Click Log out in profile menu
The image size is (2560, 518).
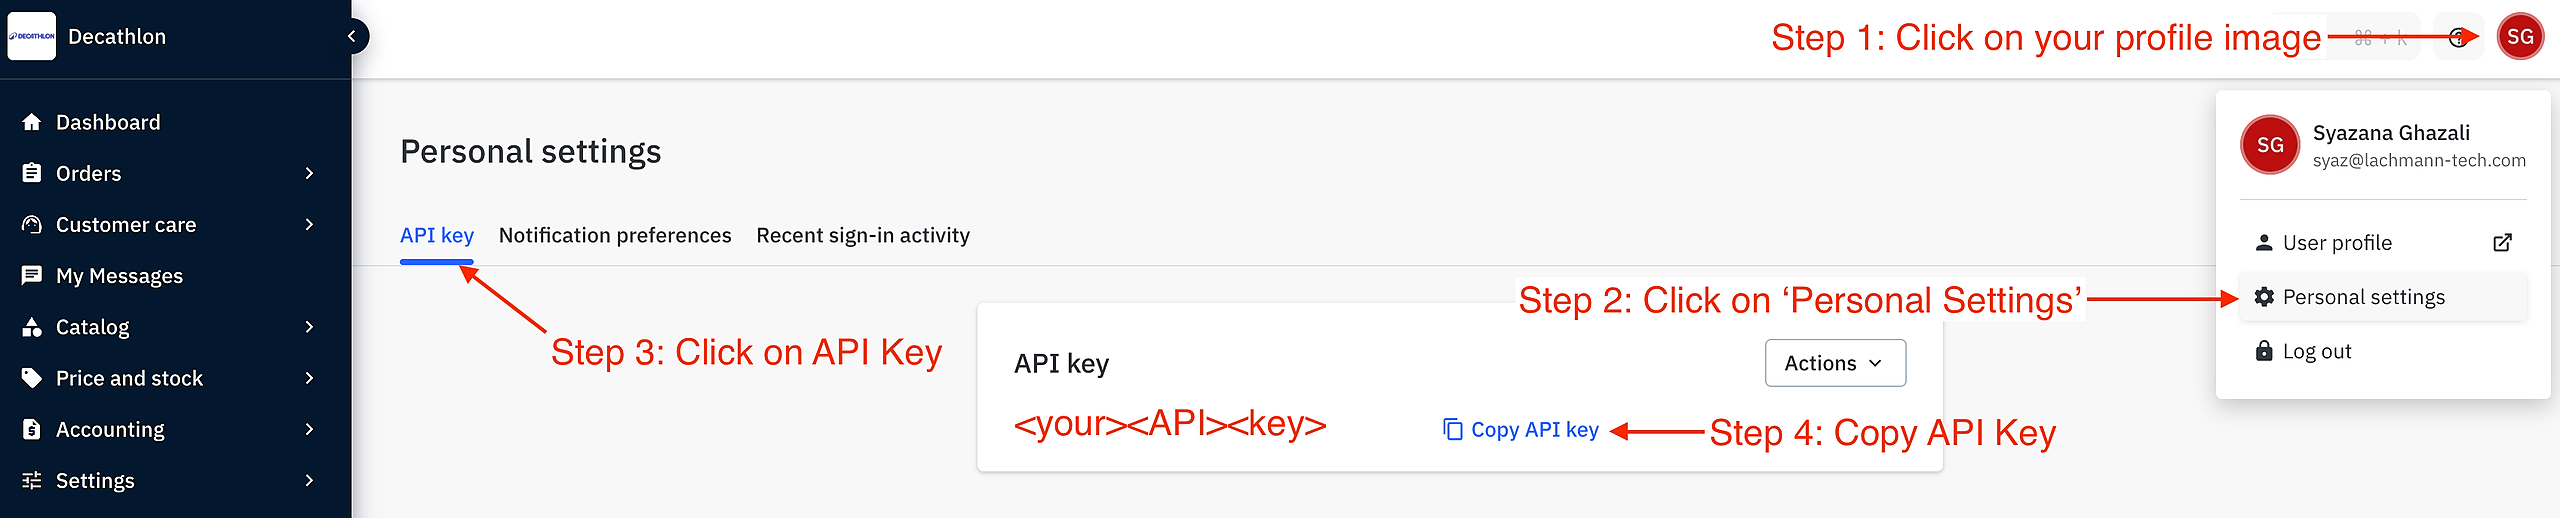[2316, 351]
